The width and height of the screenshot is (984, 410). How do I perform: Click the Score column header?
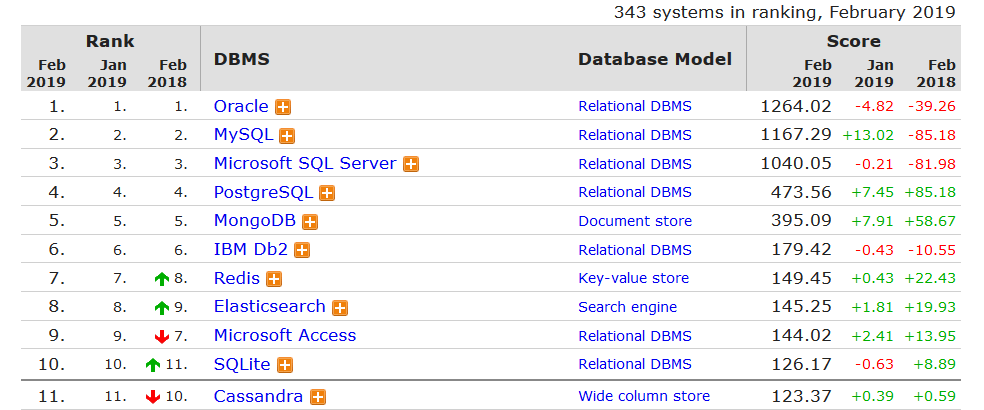(x=853, y=41)
